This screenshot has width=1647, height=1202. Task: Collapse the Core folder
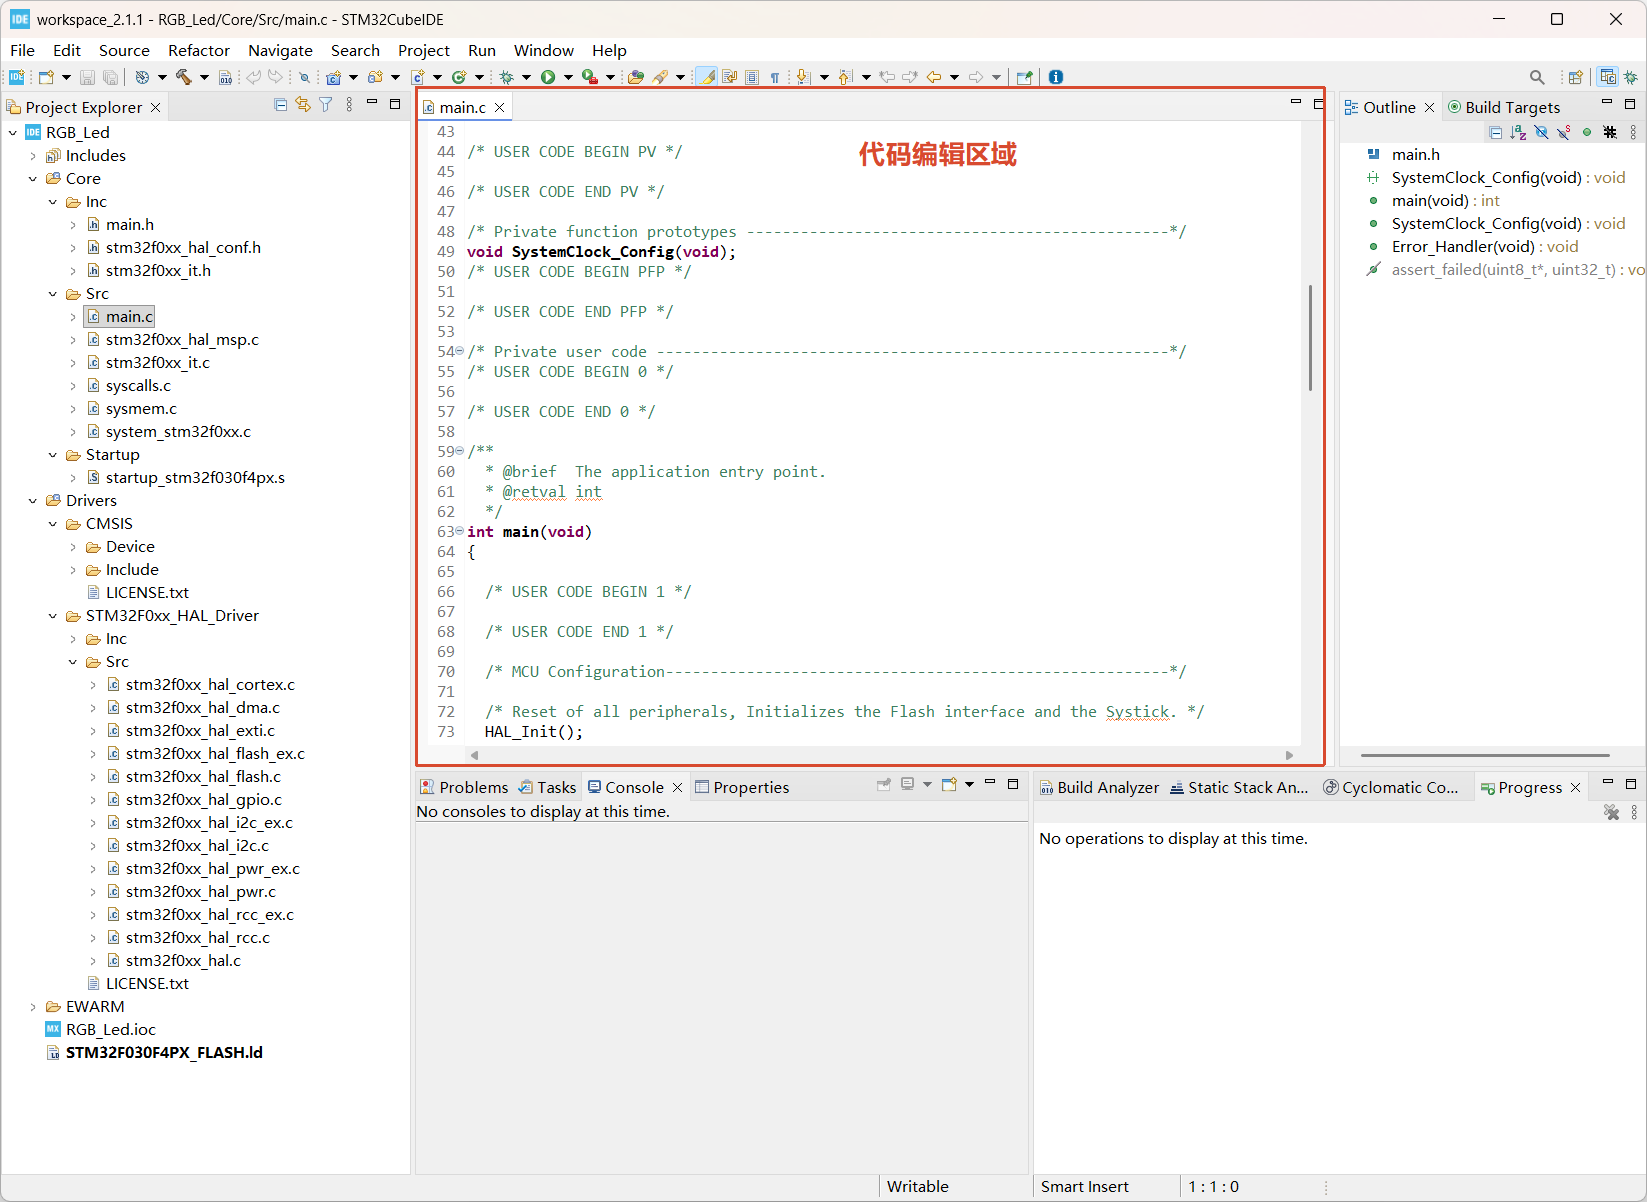coord(33,179)
